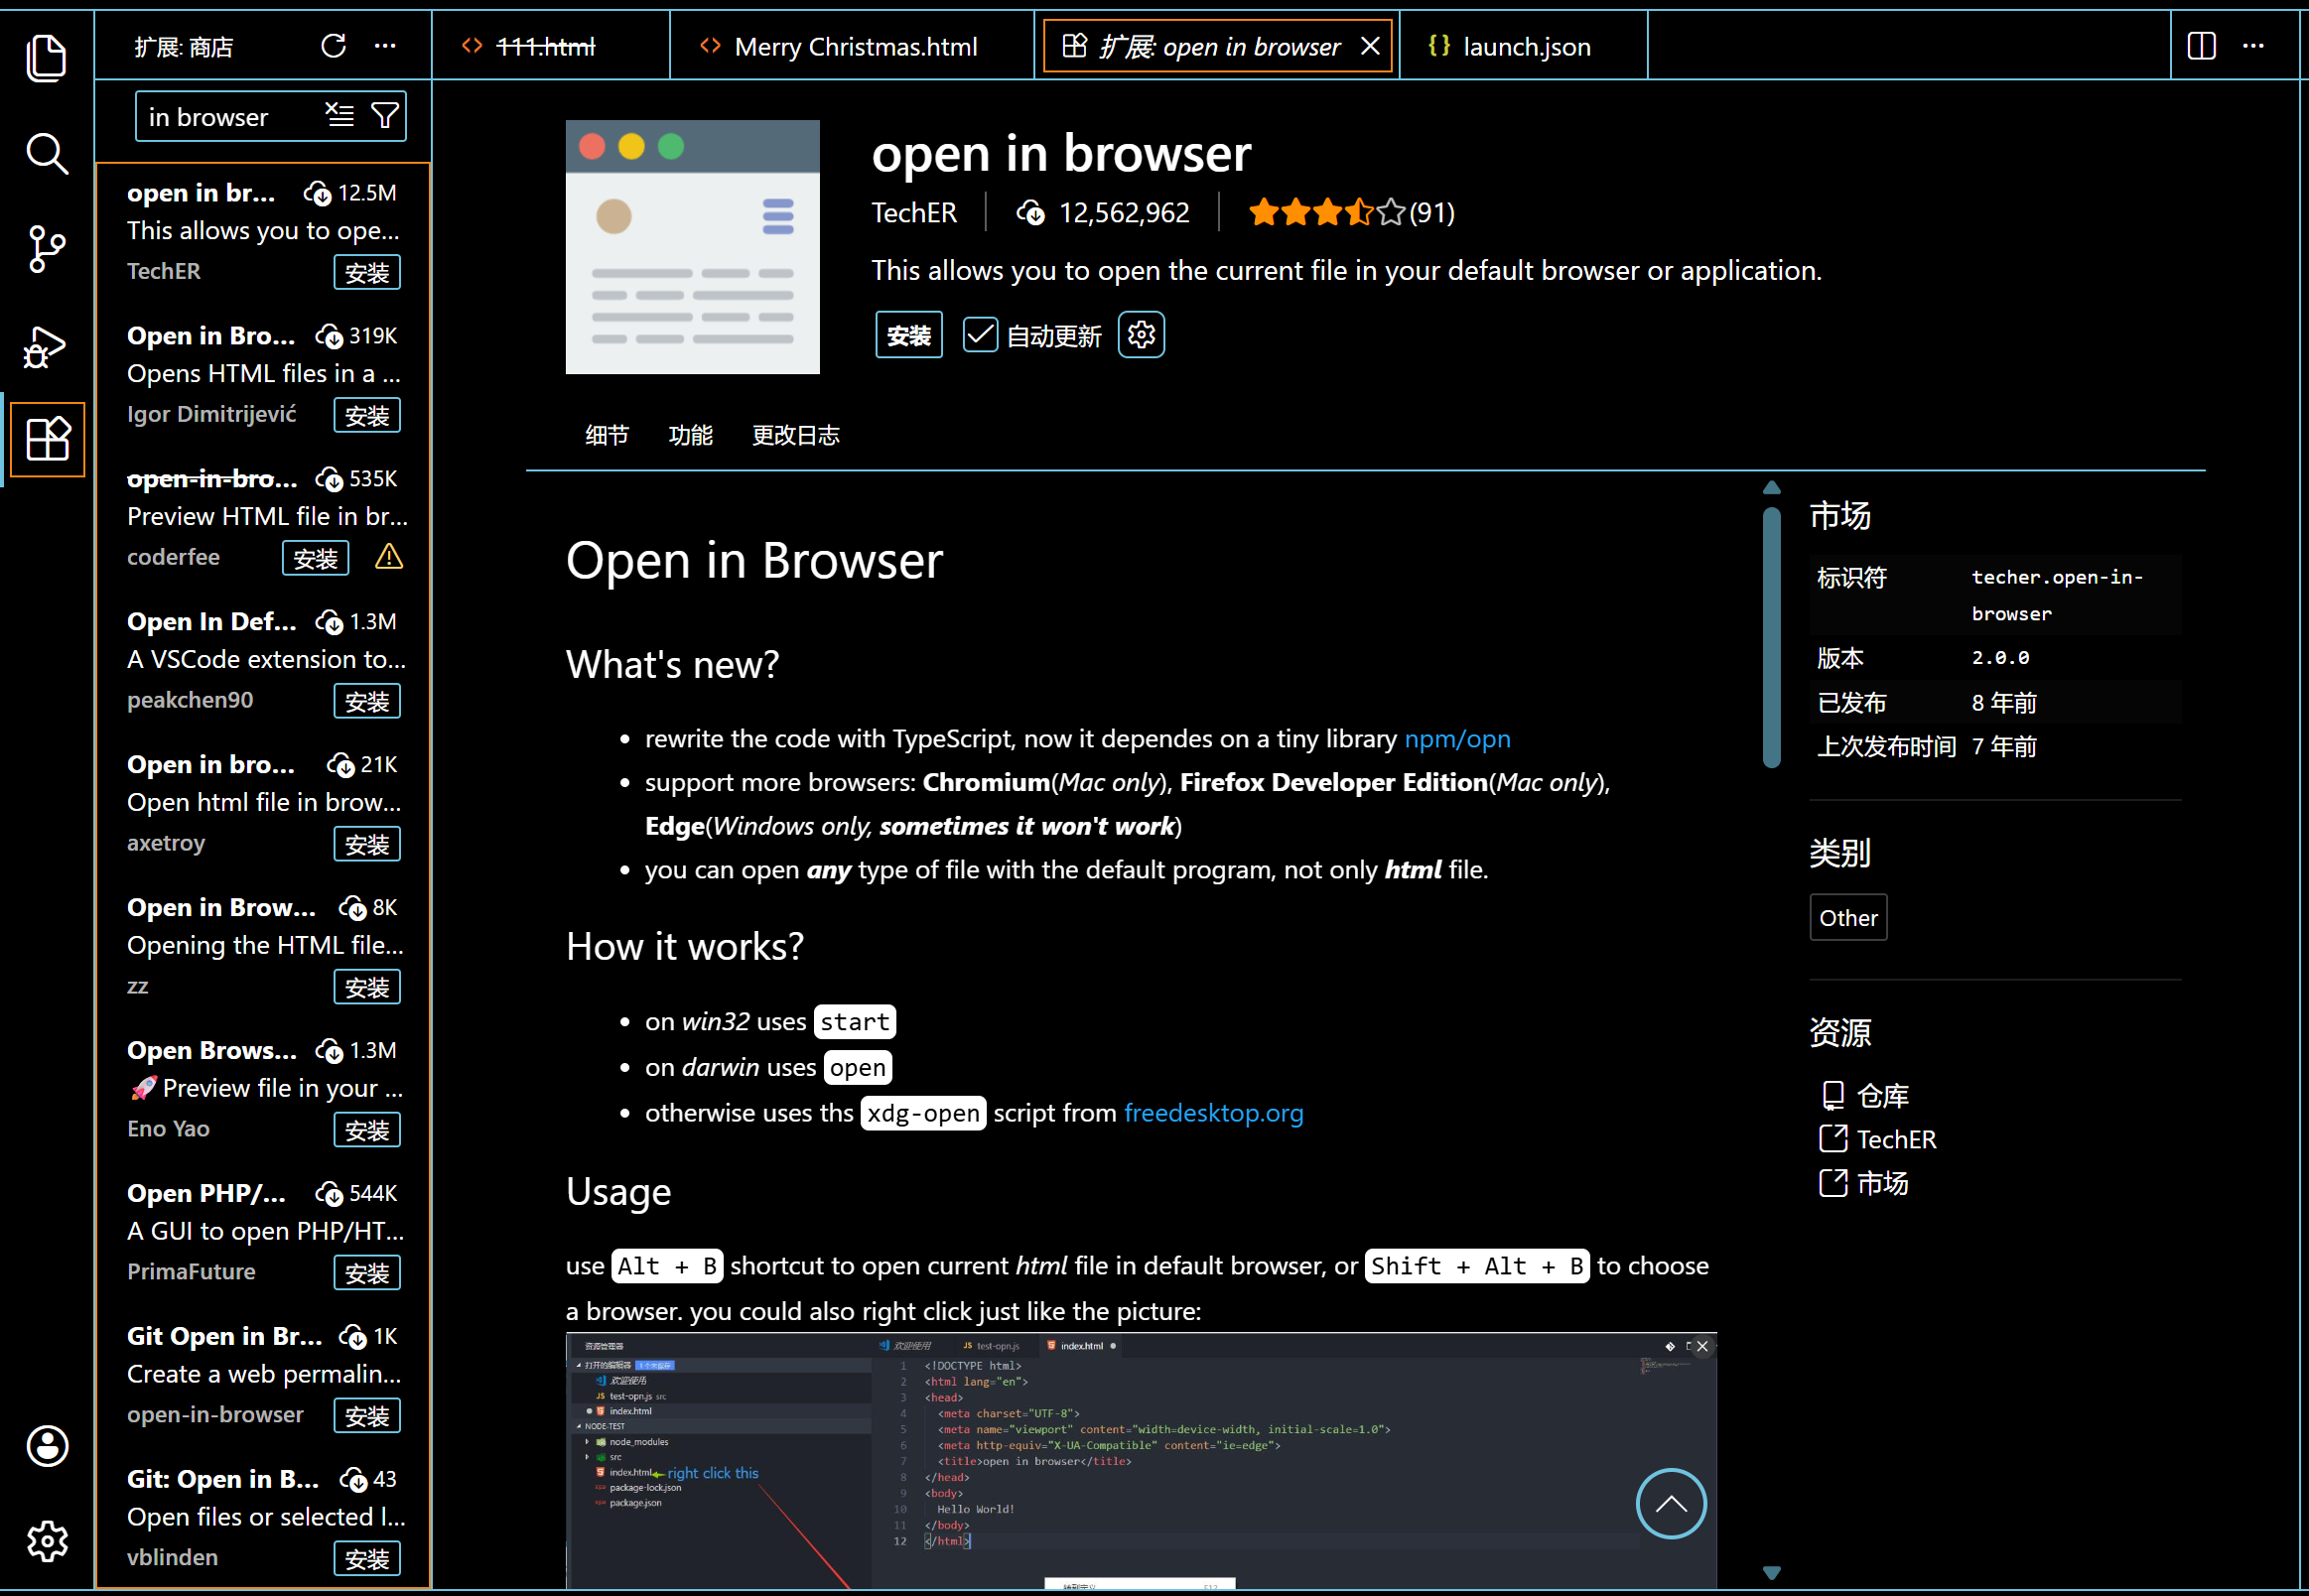Screen dimensions: 2309x1596
Task: Clear extension search results
Action: tap(340, 116)
